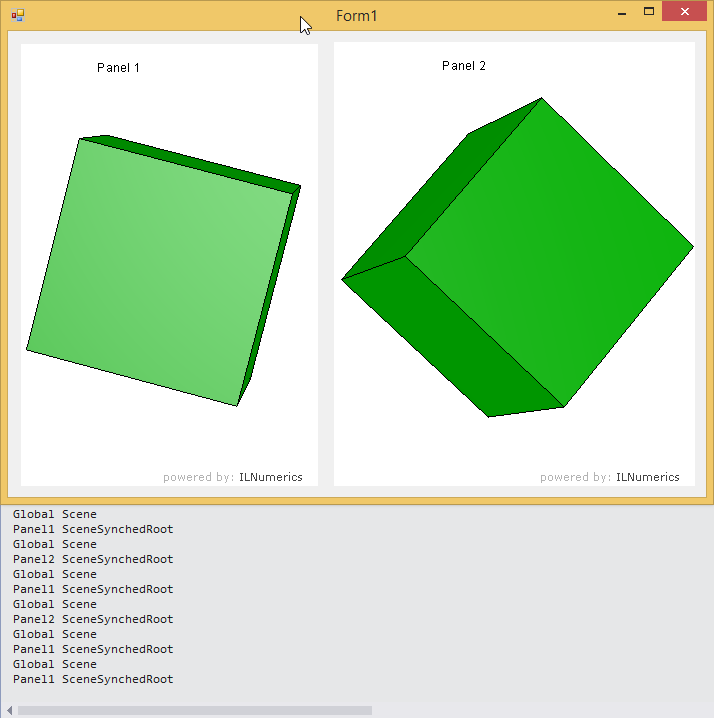The image size is (714, 718).
Task: Click the Panel 1 label
Action: tap(118, 68)
